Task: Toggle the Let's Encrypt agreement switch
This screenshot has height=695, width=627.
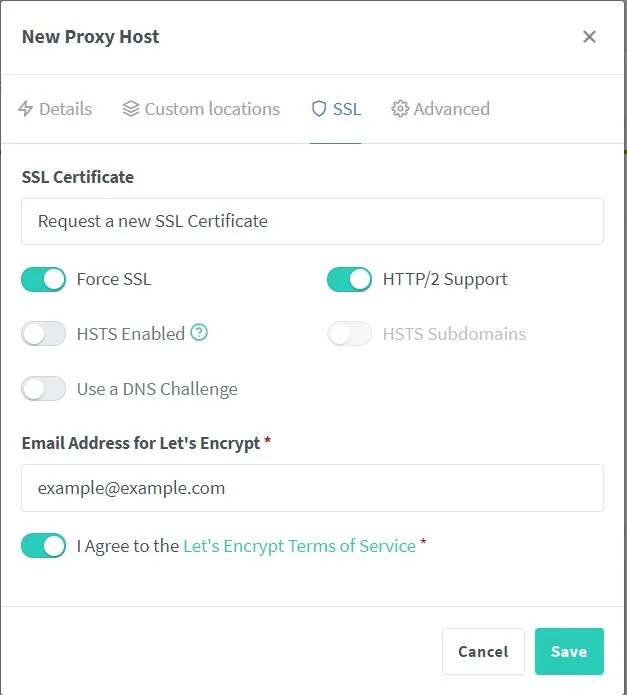Action: 43,546
